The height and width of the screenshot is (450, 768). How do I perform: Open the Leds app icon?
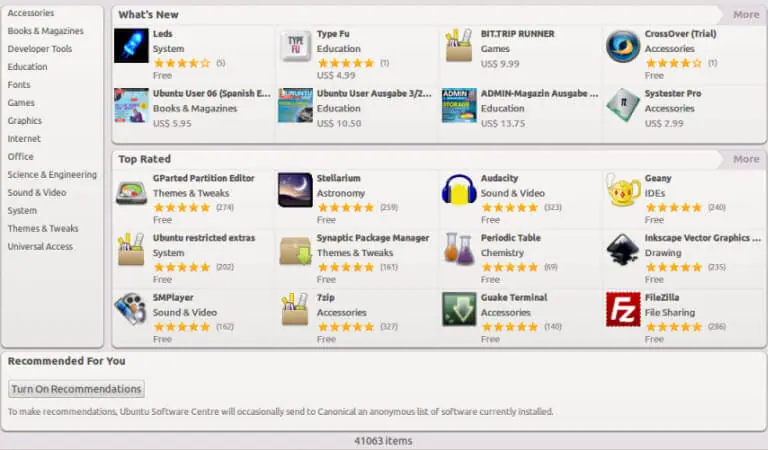click(131, 46)
